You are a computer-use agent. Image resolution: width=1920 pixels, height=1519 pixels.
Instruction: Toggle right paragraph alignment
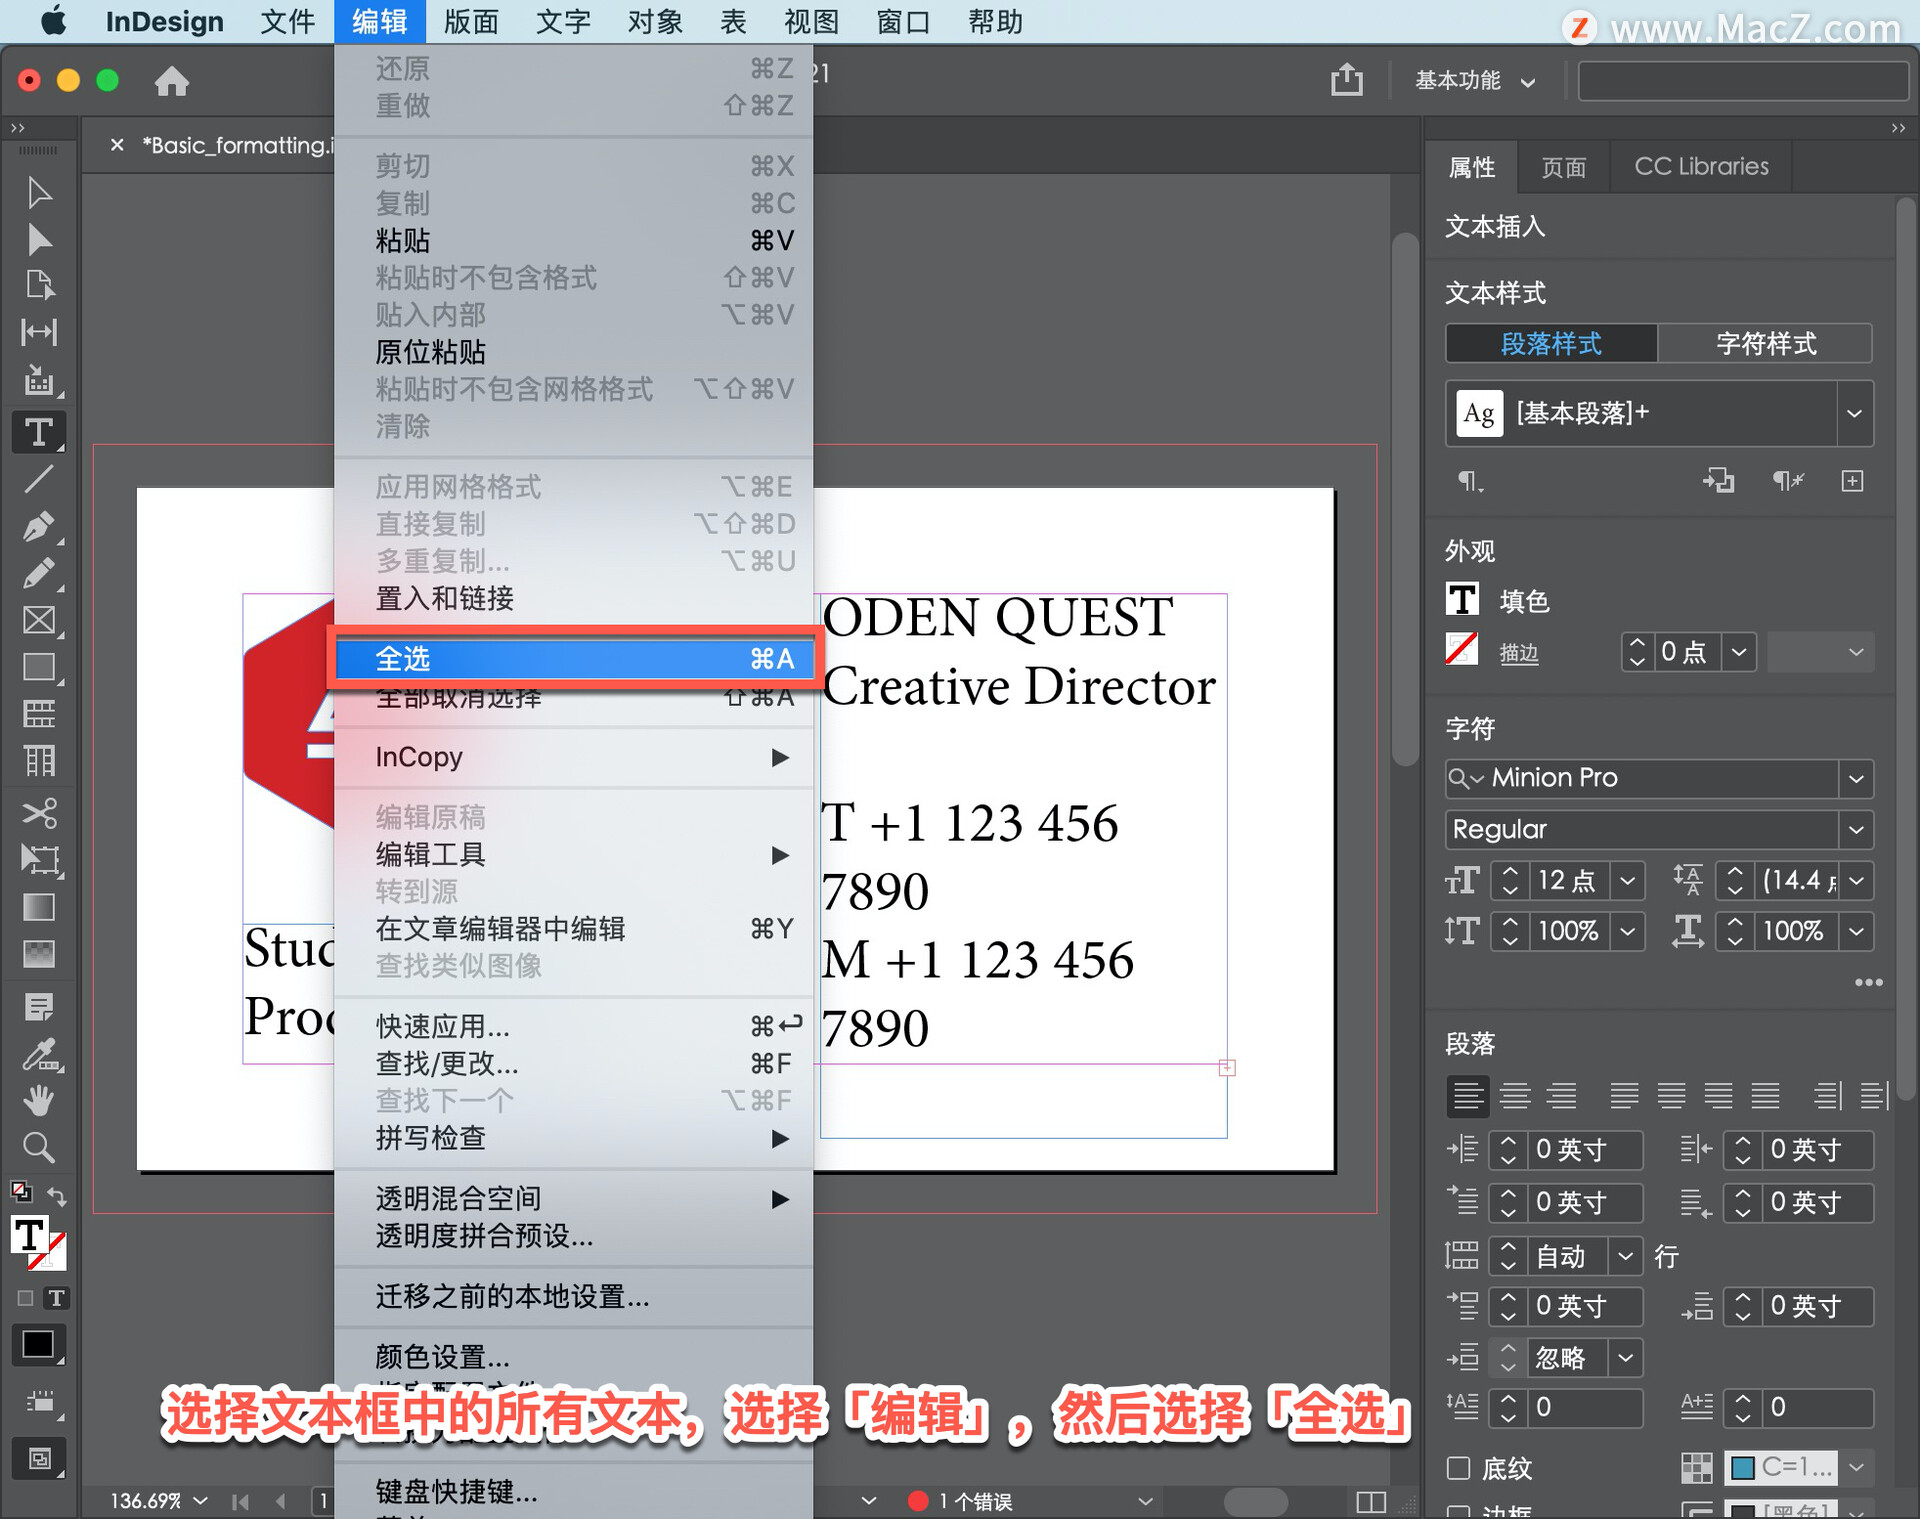point(1562,1096)
